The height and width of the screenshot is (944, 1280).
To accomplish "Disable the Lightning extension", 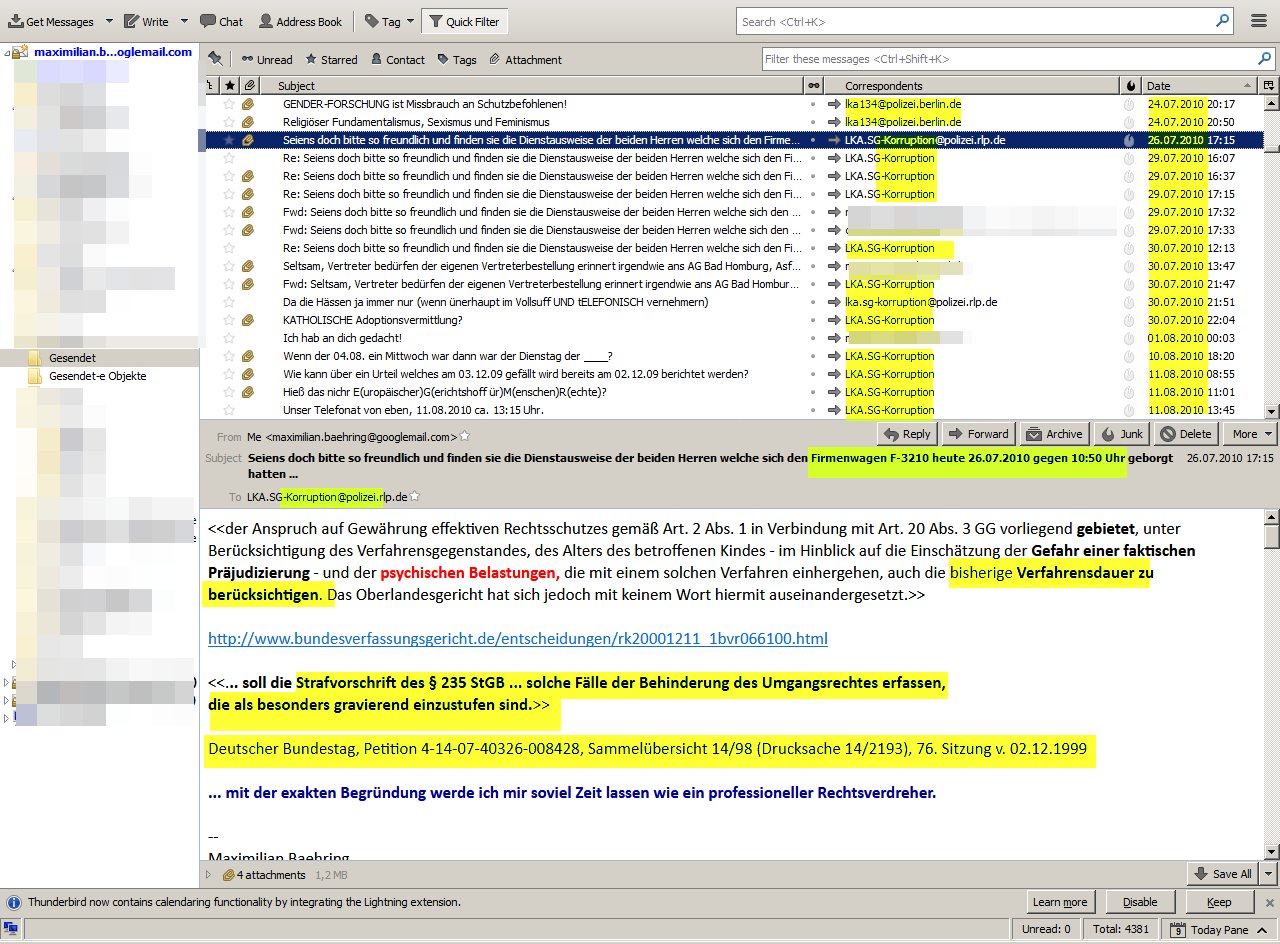I will 1140,902.
